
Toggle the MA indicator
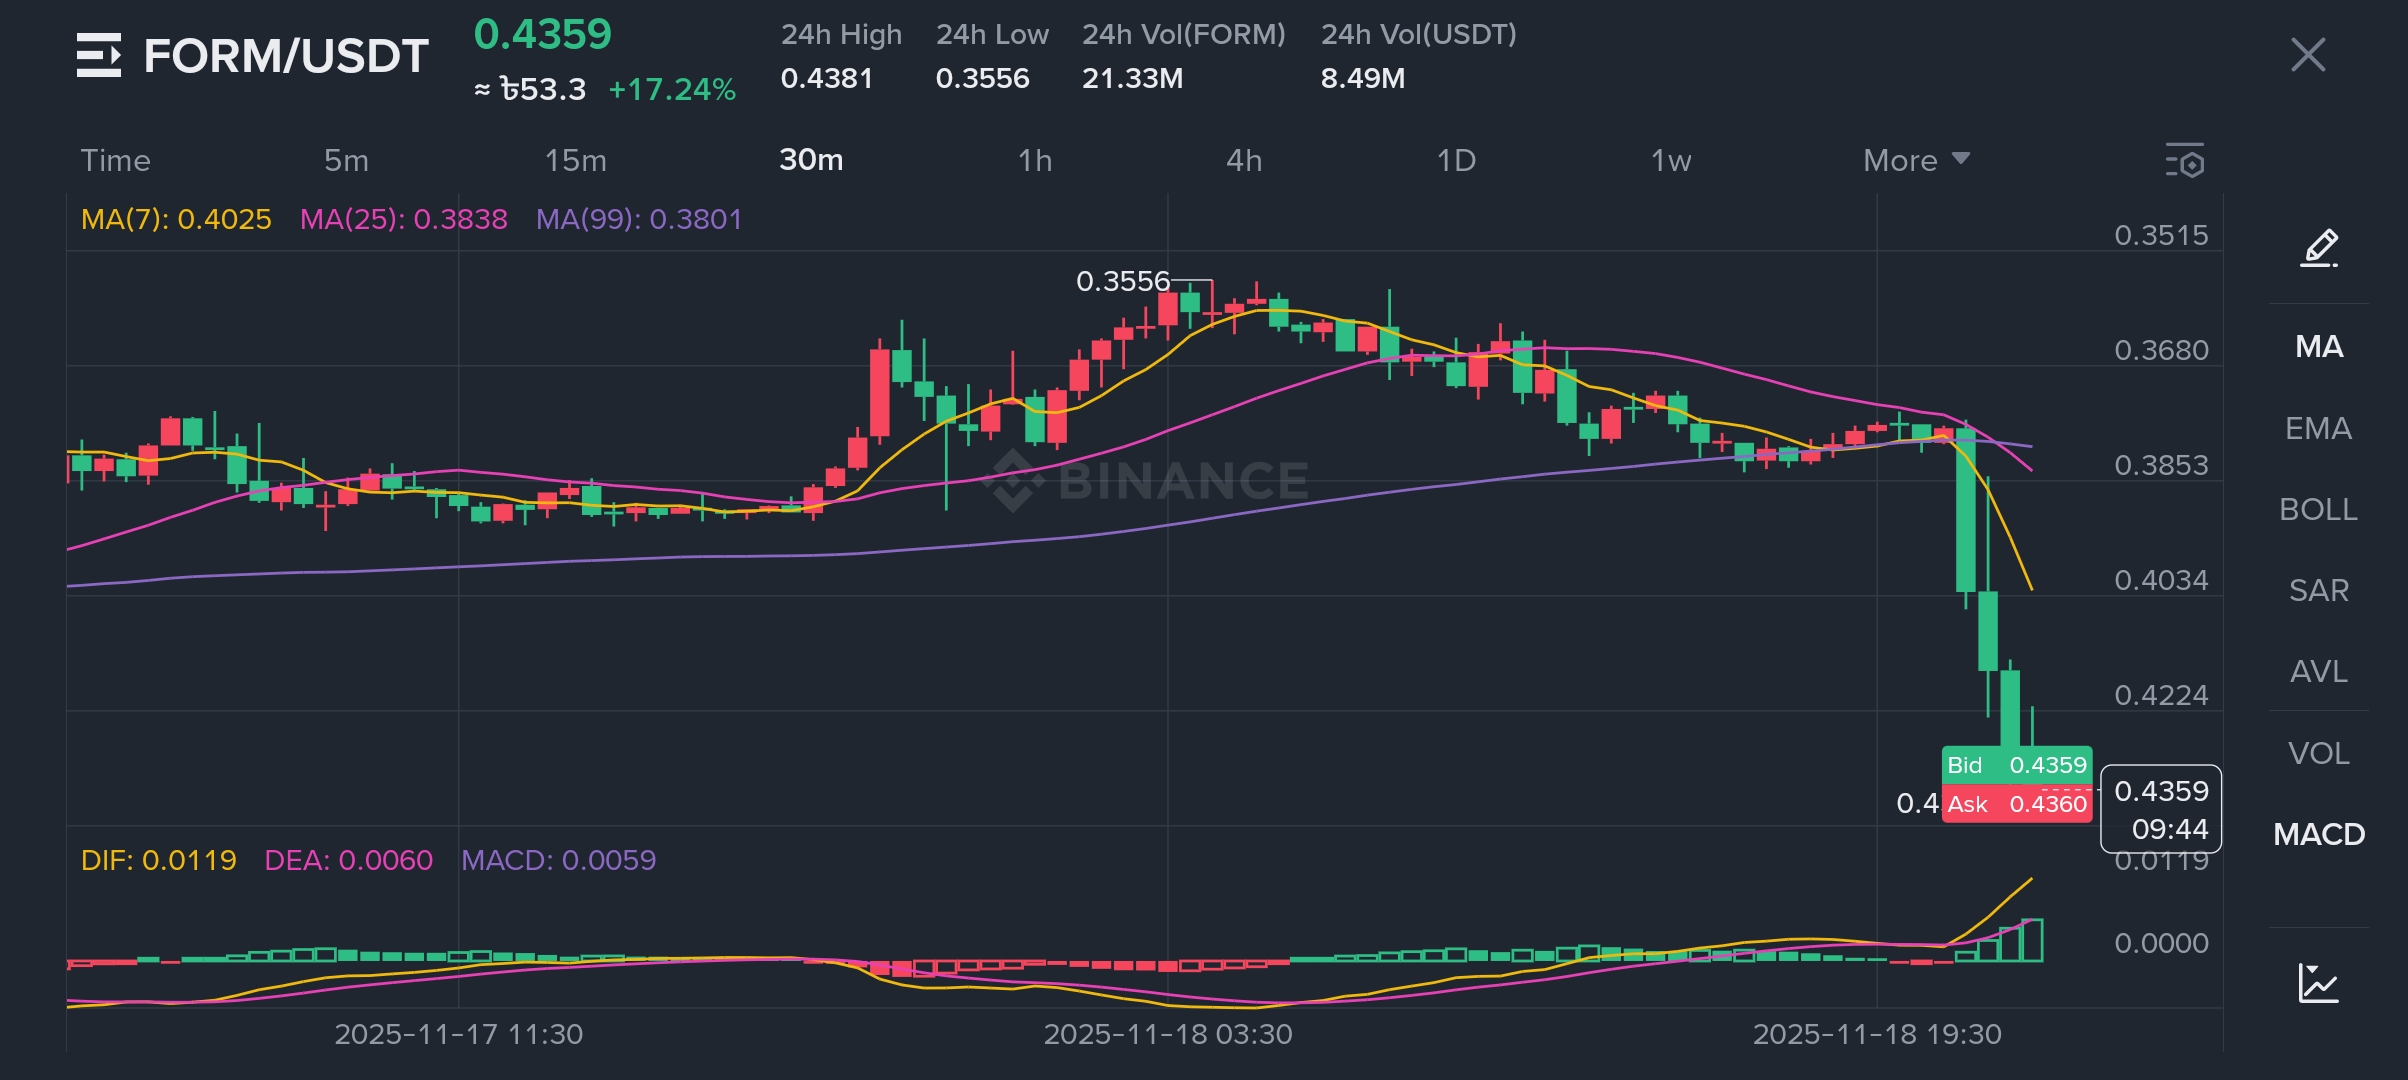point(2318,347)
